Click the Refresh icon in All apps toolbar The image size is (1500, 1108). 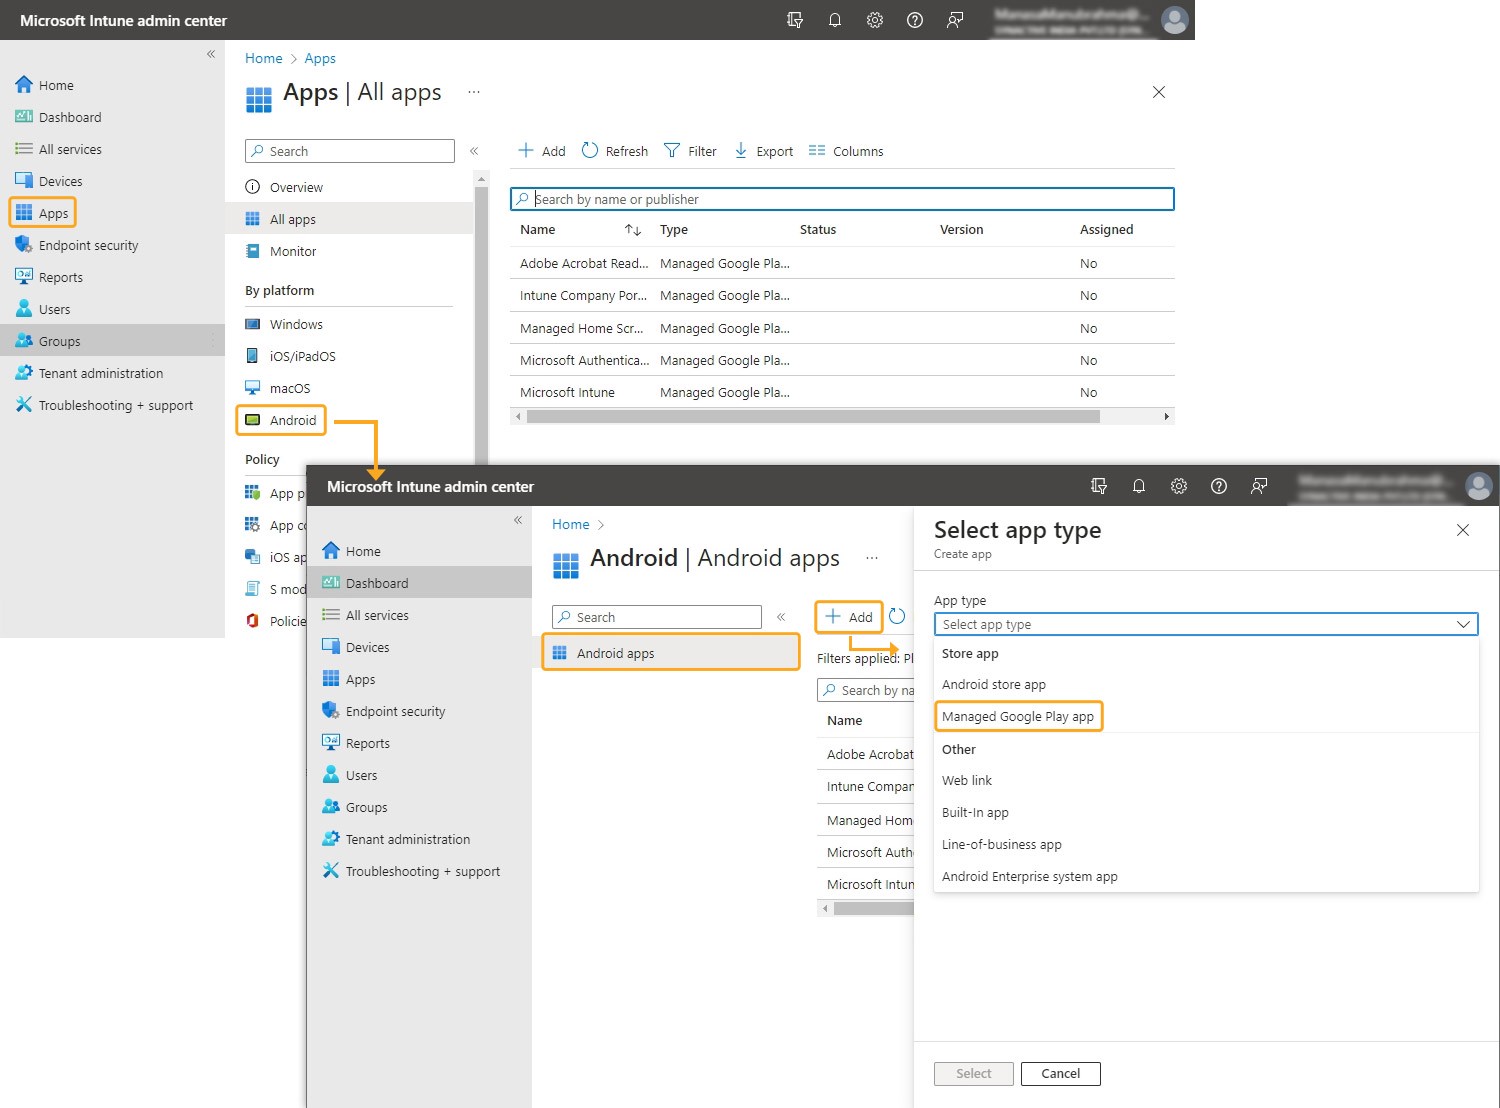pos(590,150)
